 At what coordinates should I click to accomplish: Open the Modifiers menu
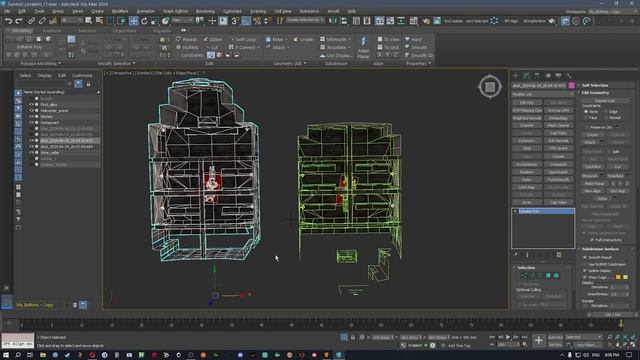120,11
